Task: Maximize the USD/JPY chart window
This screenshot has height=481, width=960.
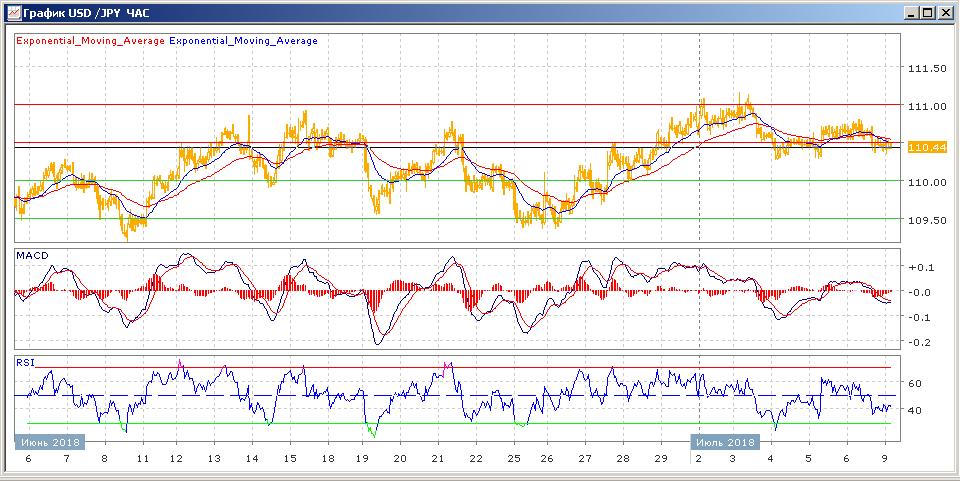Action: (928, 12)
